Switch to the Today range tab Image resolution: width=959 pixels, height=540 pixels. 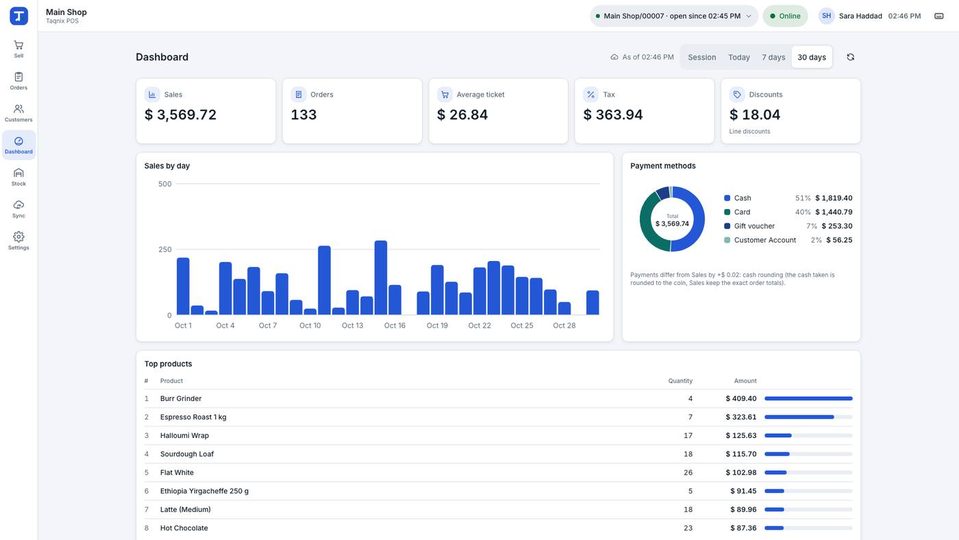(739, 57)
